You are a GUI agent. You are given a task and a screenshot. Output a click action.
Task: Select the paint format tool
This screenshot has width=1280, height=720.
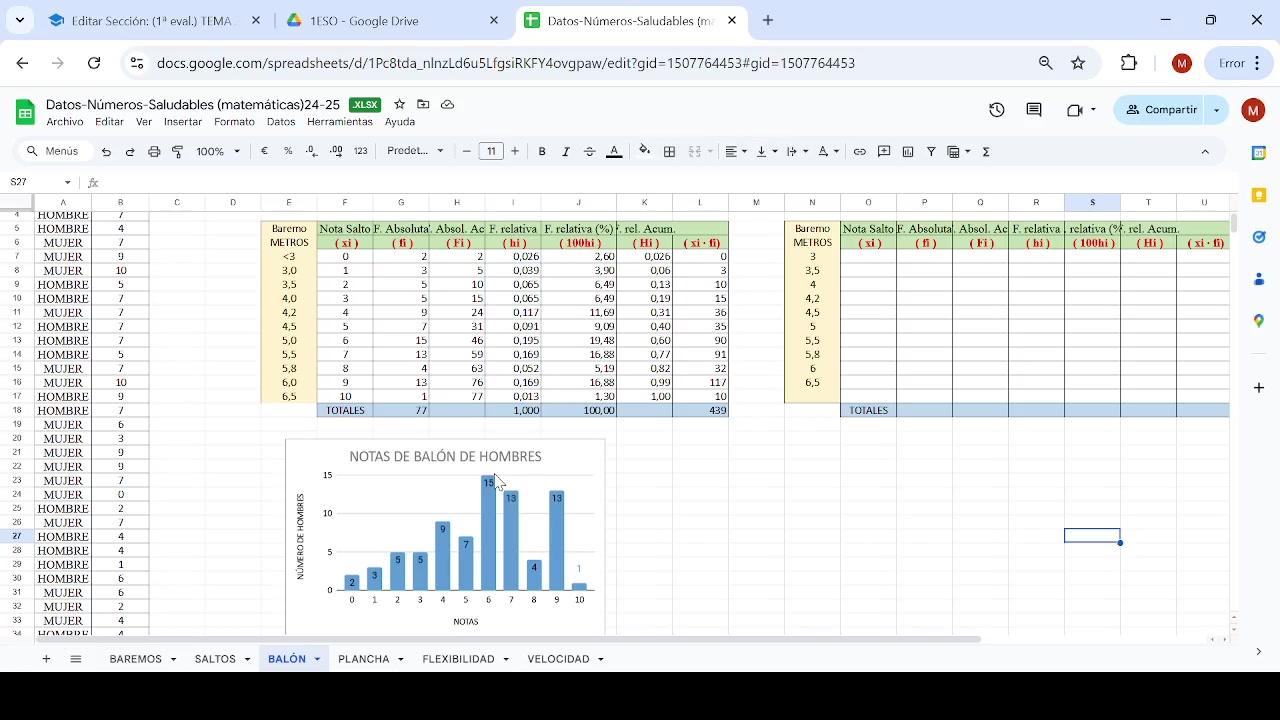178,152
